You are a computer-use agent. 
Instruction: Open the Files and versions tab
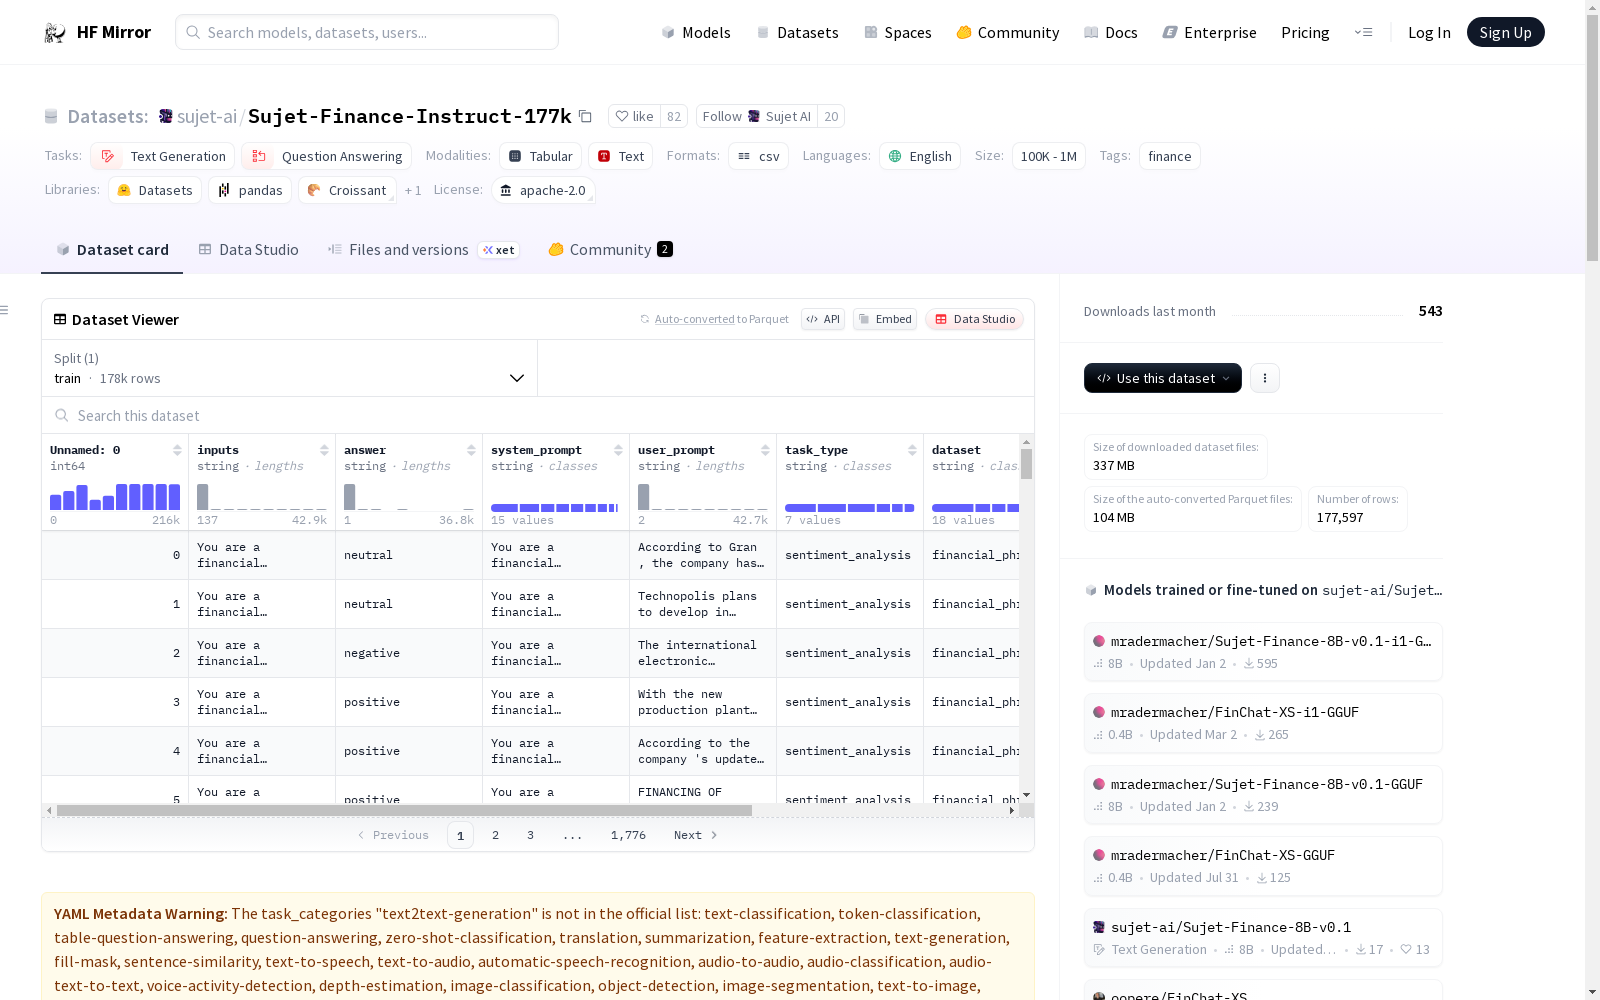pos(422,250)
